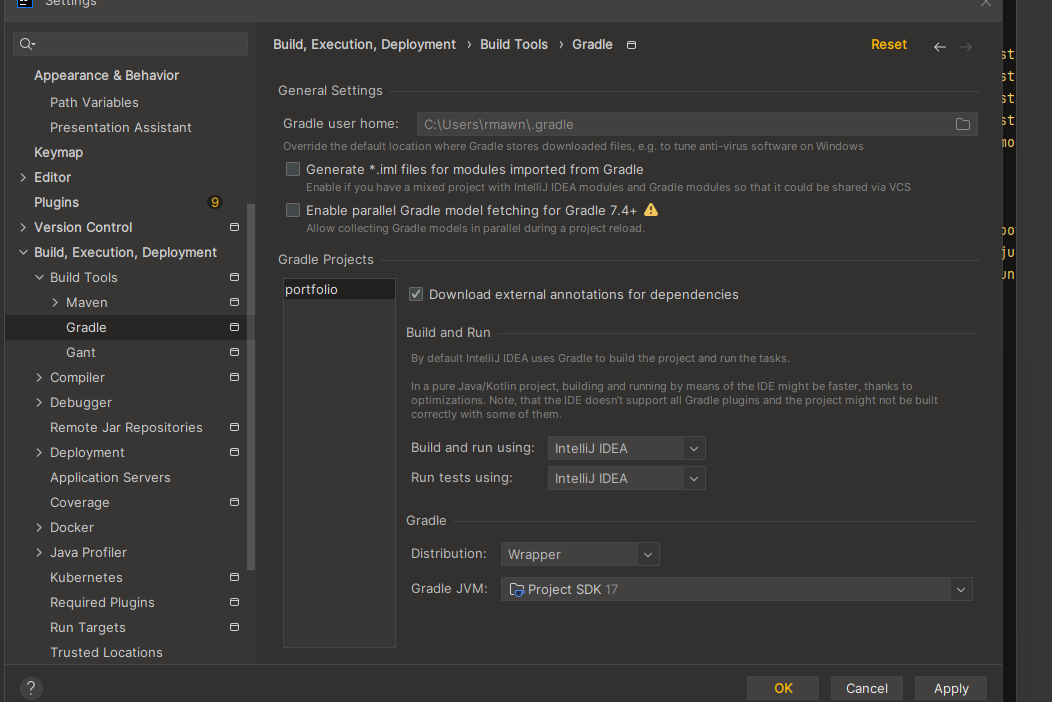Open the Build and run using dropdown
This screenshot has width=1052, height=702.
tap(626, 448)
